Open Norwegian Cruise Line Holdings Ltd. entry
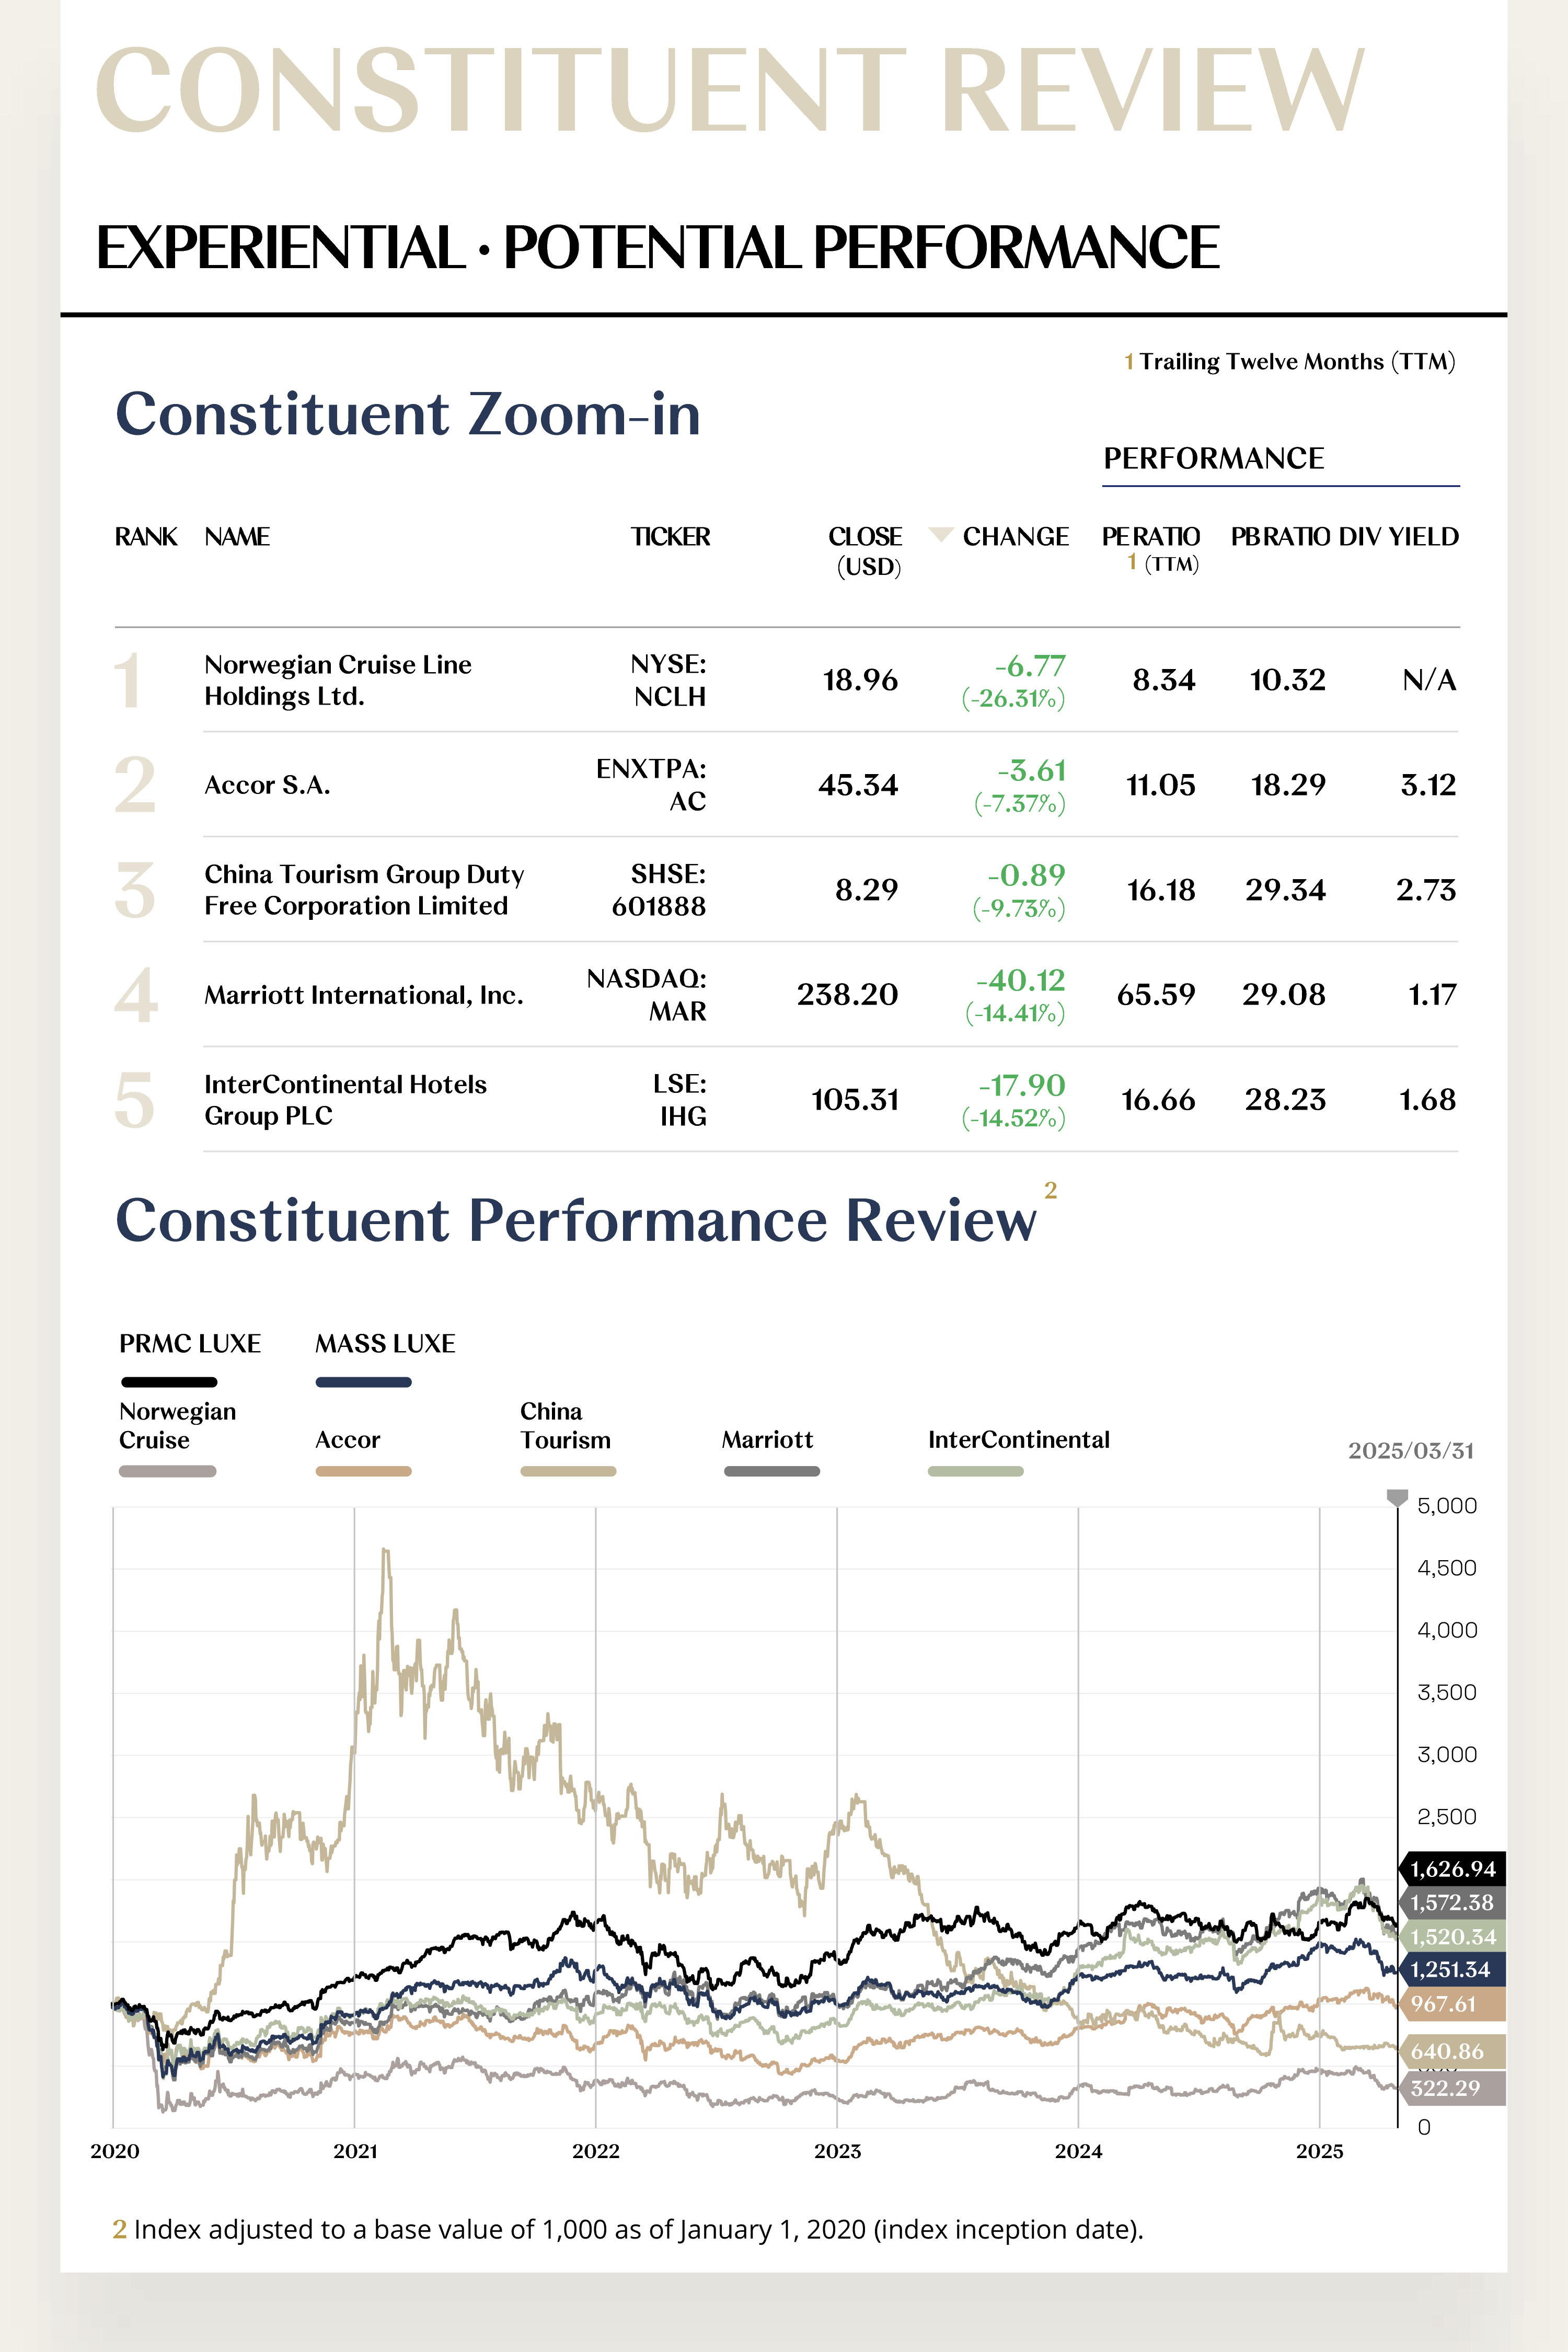 pyautogui.click(x=337, y=680)
